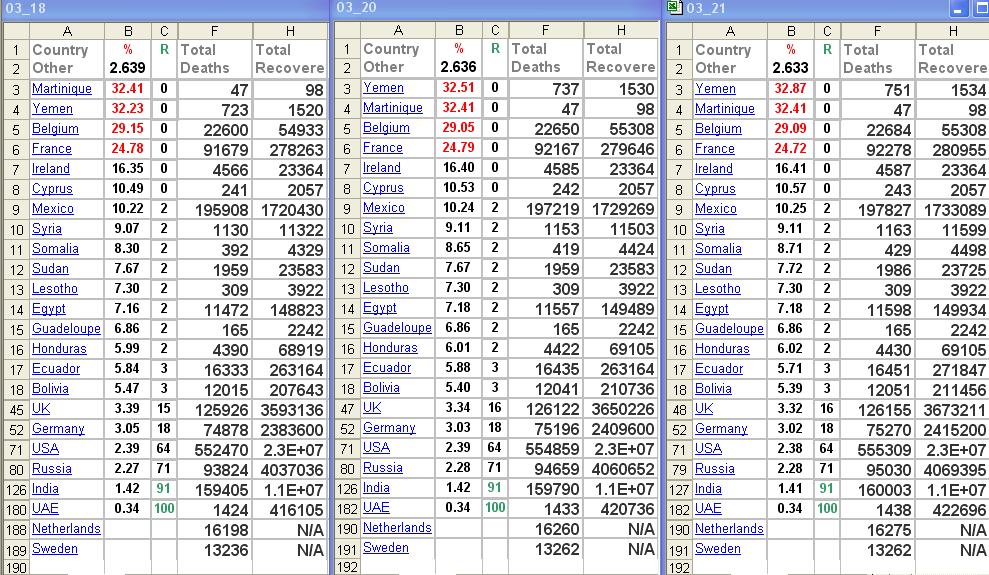Select the Total Deaths header cell in 03_20
The image size is (989, 575).
pyautogui.click(x=546, y=57)
